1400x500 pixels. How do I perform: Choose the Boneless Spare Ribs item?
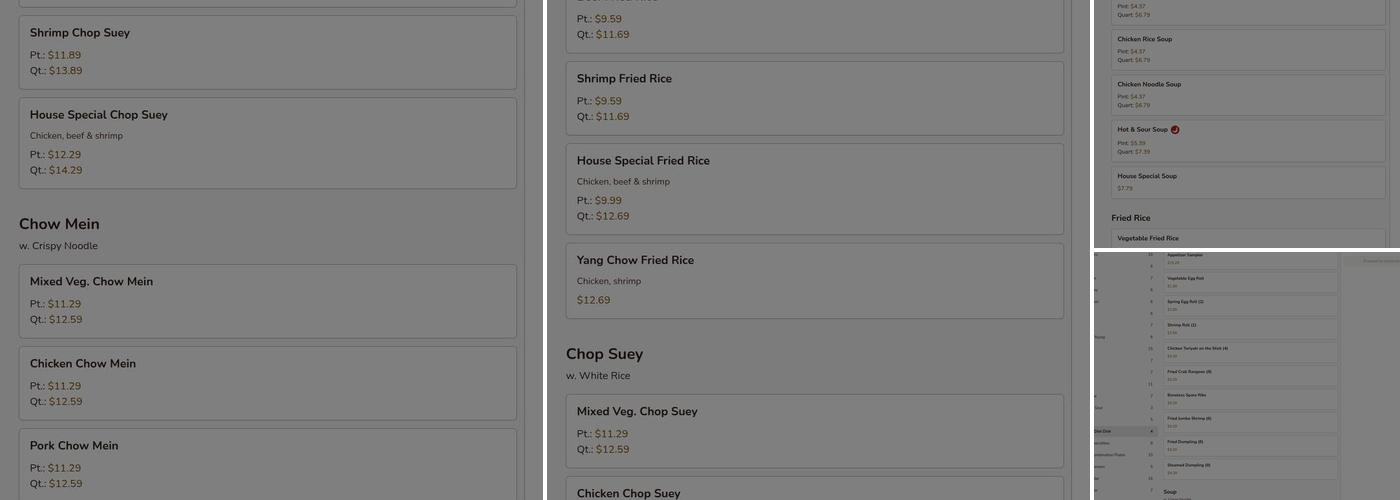click(x=1251, y=399)
